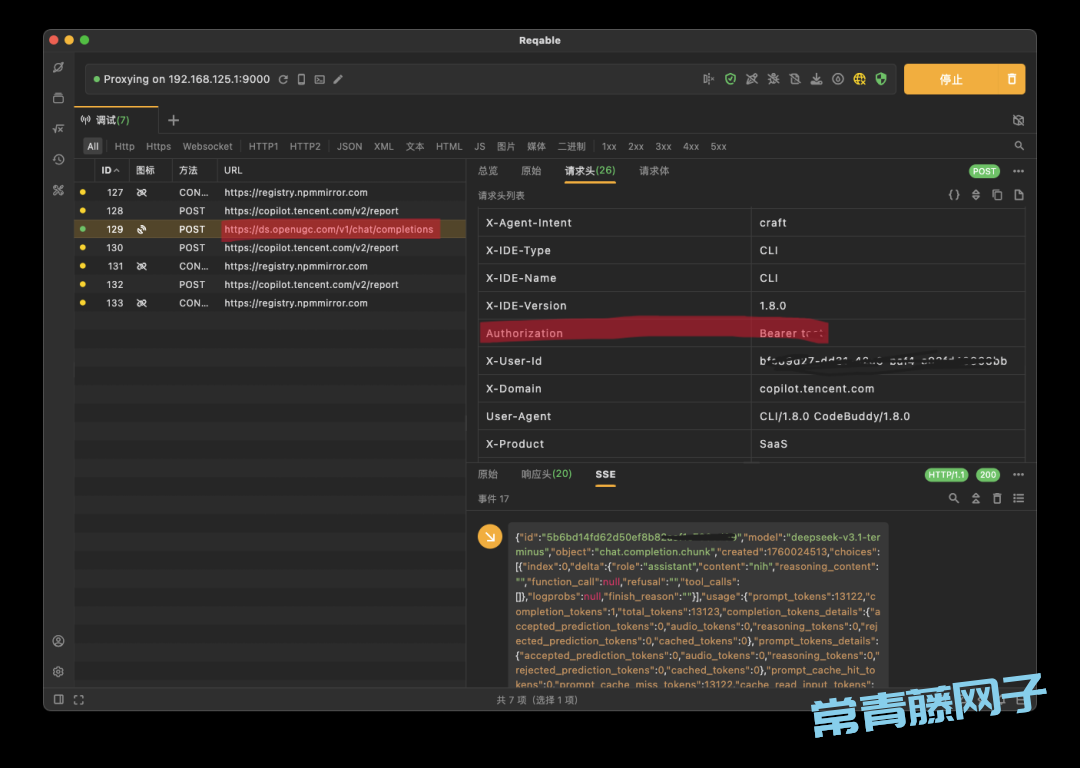Image resolution: width=1080 pixels, height=768 pixels.
Task: Delete SSE events using the trash icon
Action: click(x=997, y=498)
